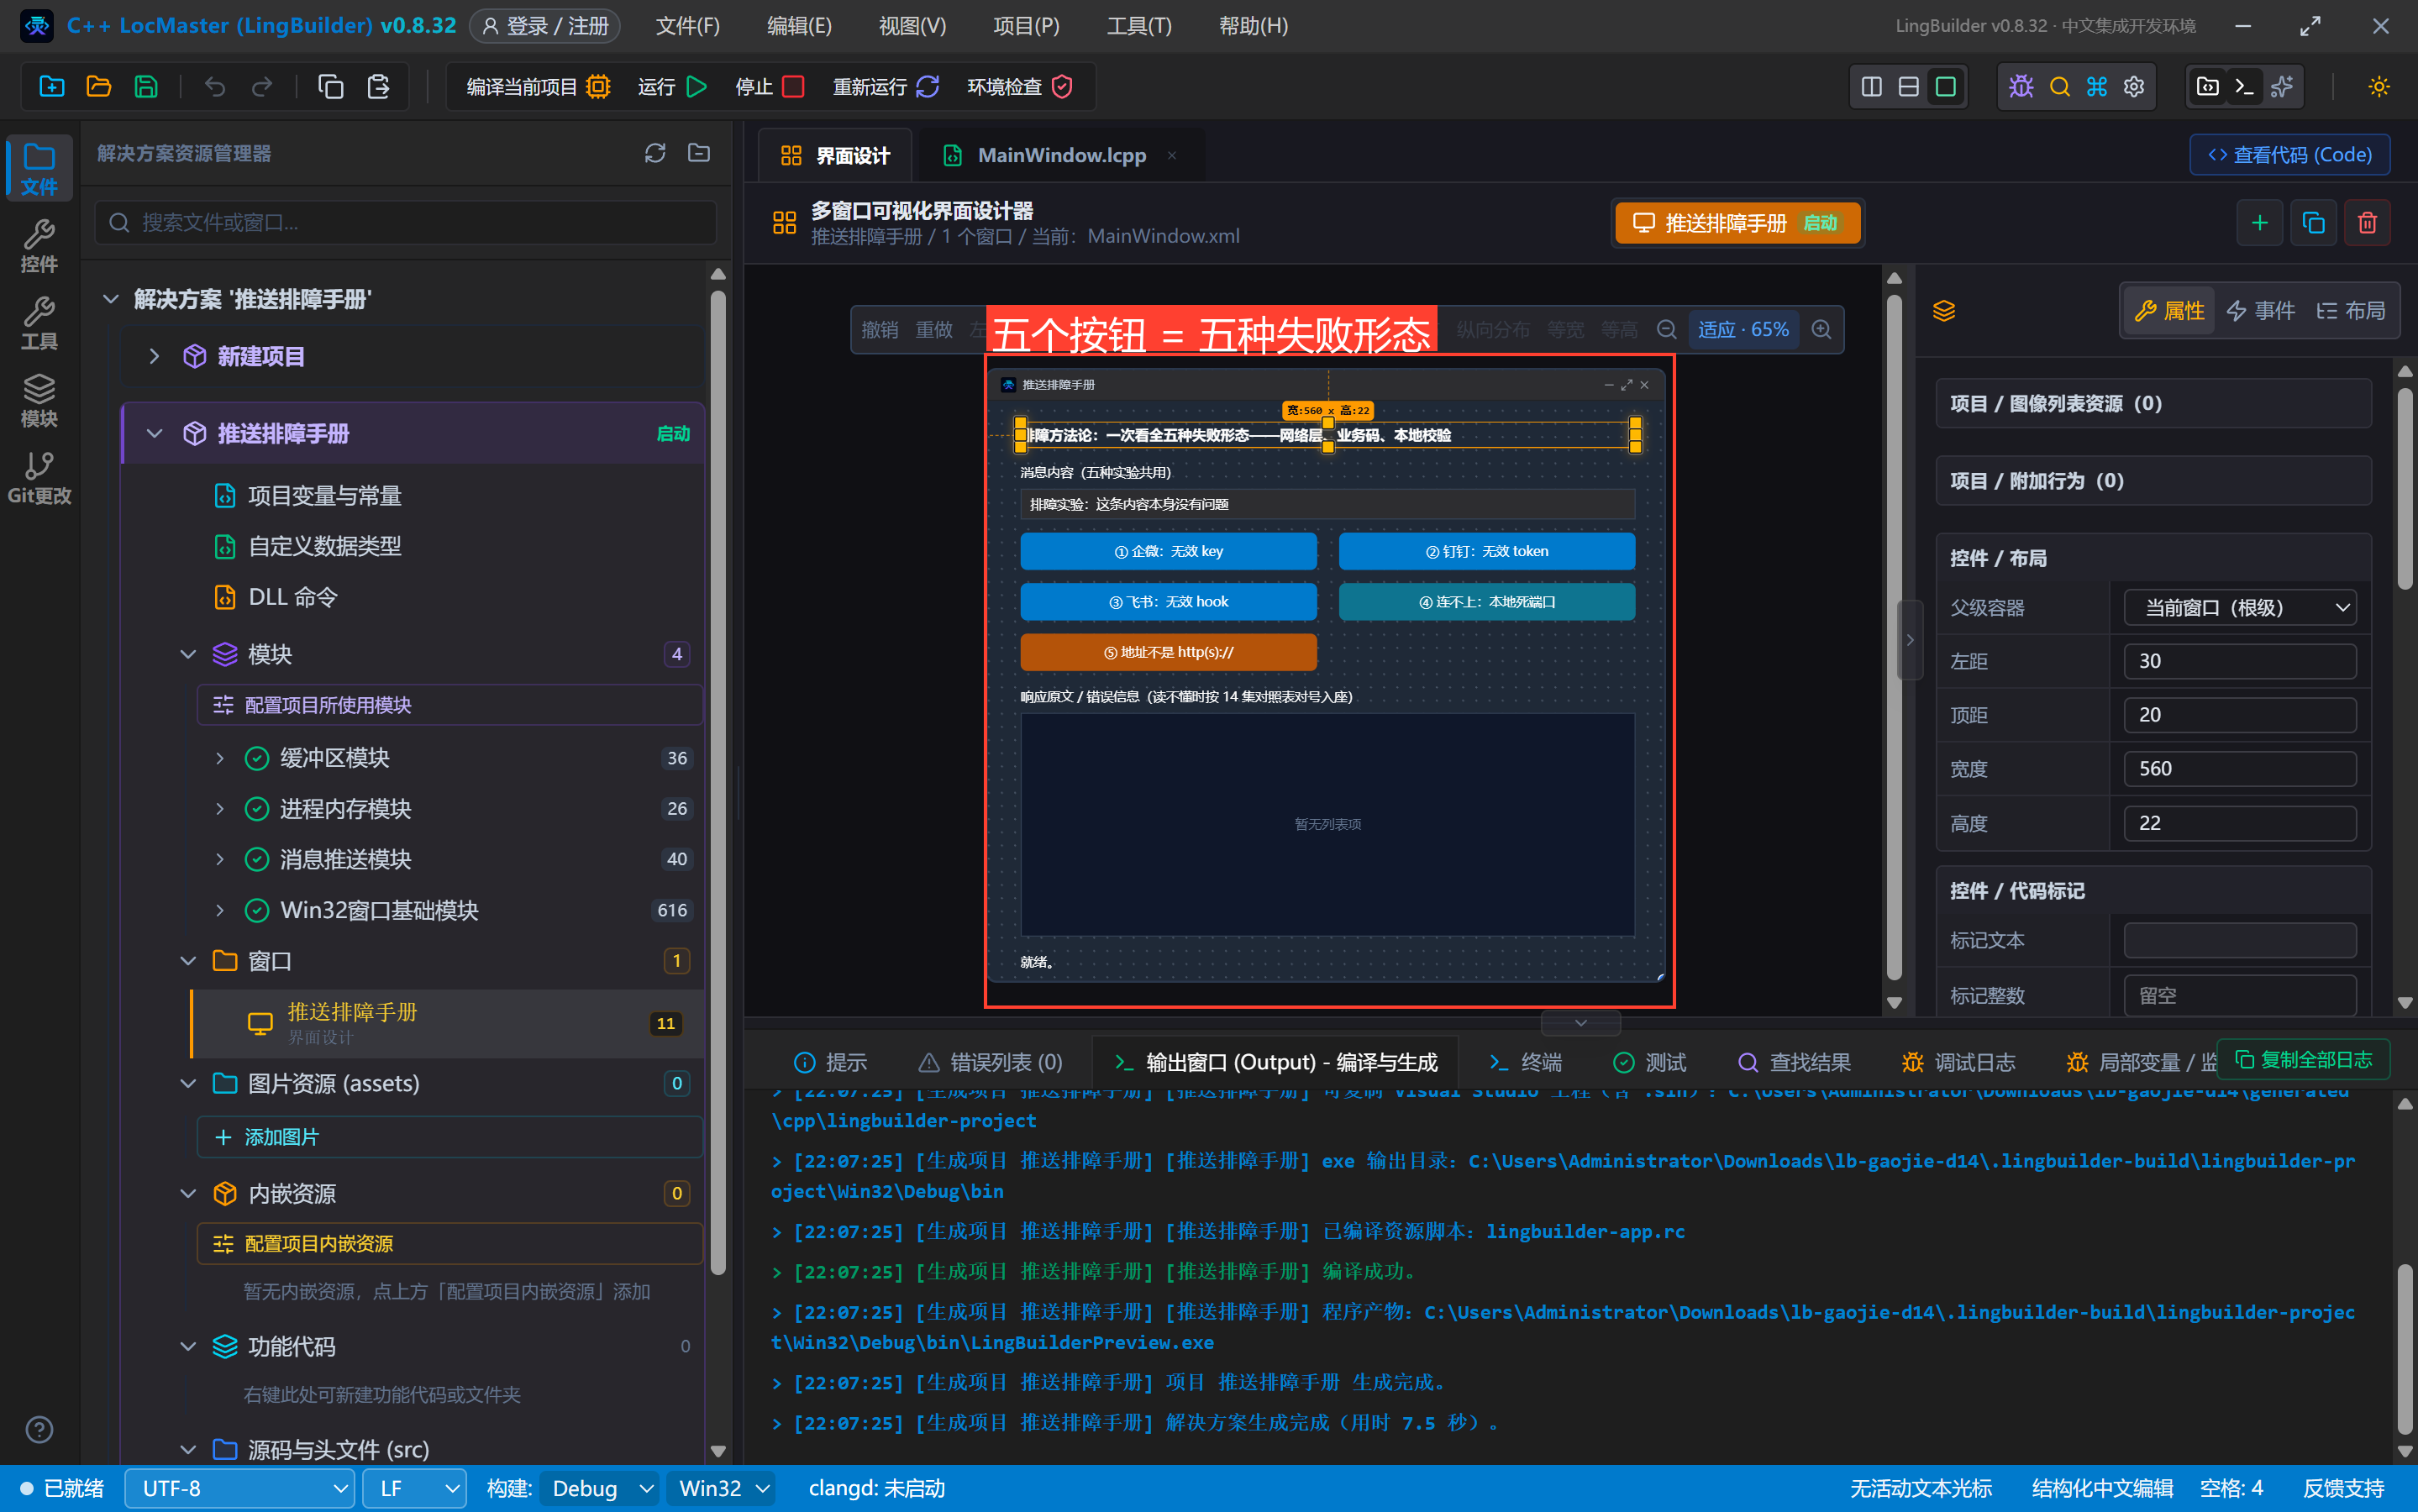Click the 搜索文件或窗口 search field
This screenshot has height=1512, width=2418.
tap(405, 222)
